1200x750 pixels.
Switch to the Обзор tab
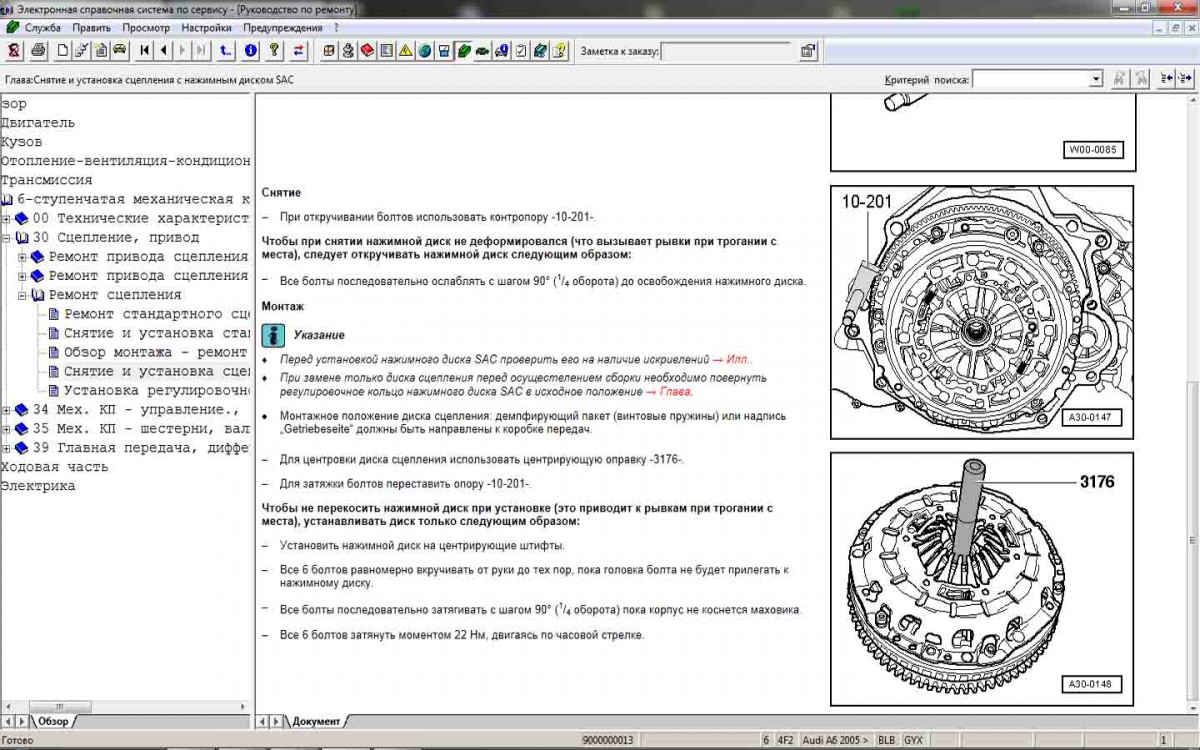click(53, 721)
